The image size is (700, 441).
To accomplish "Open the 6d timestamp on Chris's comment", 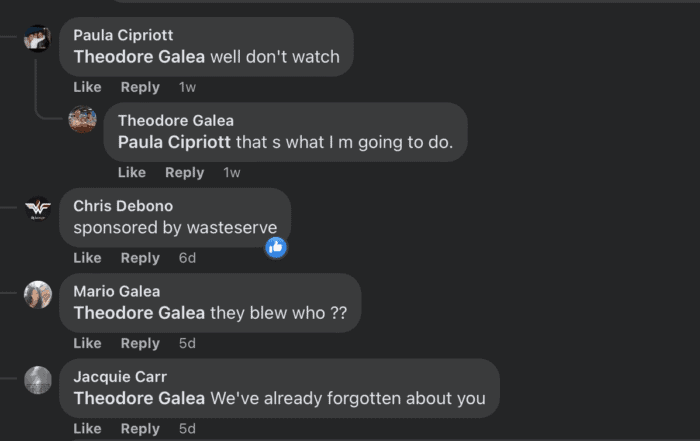I will click(187, 258).
